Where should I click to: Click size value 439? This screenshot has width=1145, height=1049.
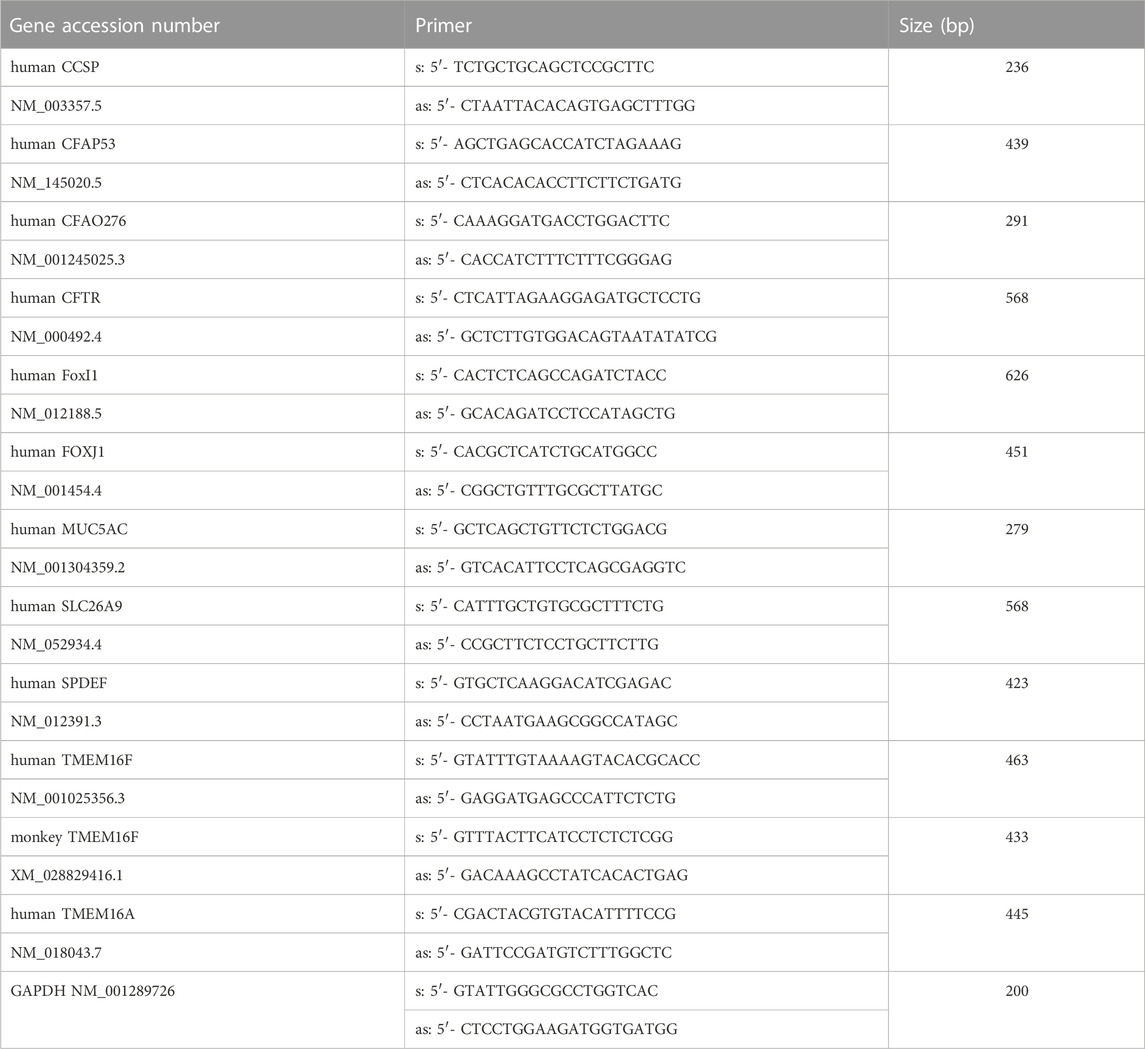click(1016, 144)
